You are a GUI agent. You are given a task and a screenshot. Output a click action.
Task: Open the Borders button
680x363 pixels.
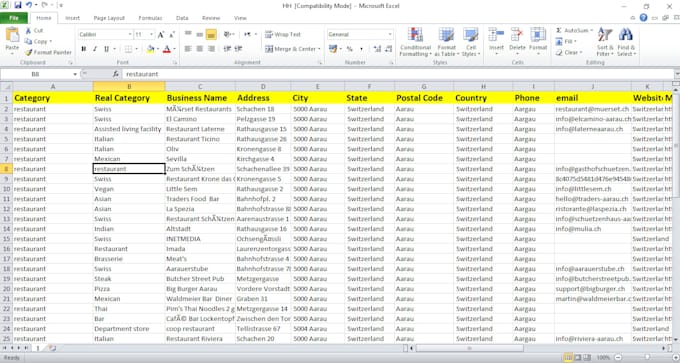coord(128,49)
